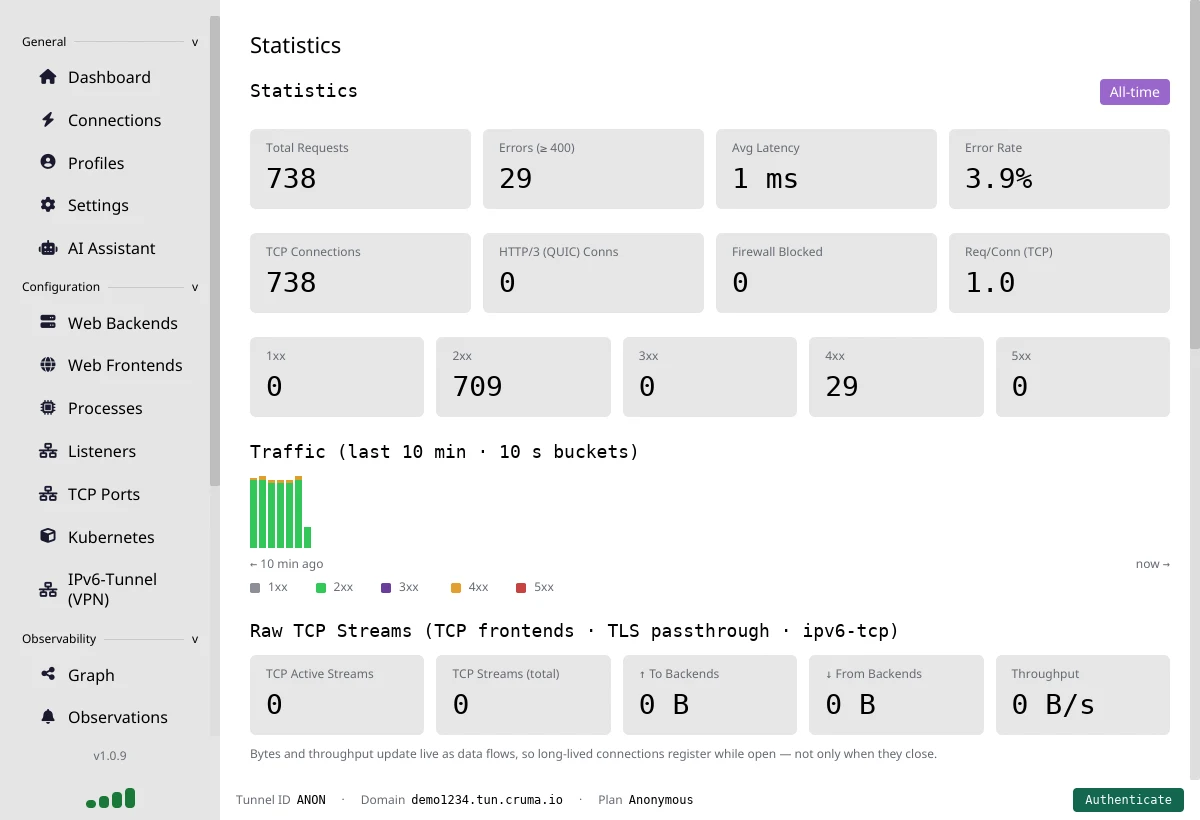Open the Dashboard page
This screenshot has width=1200, height=820.
click(x=109, y=77)
